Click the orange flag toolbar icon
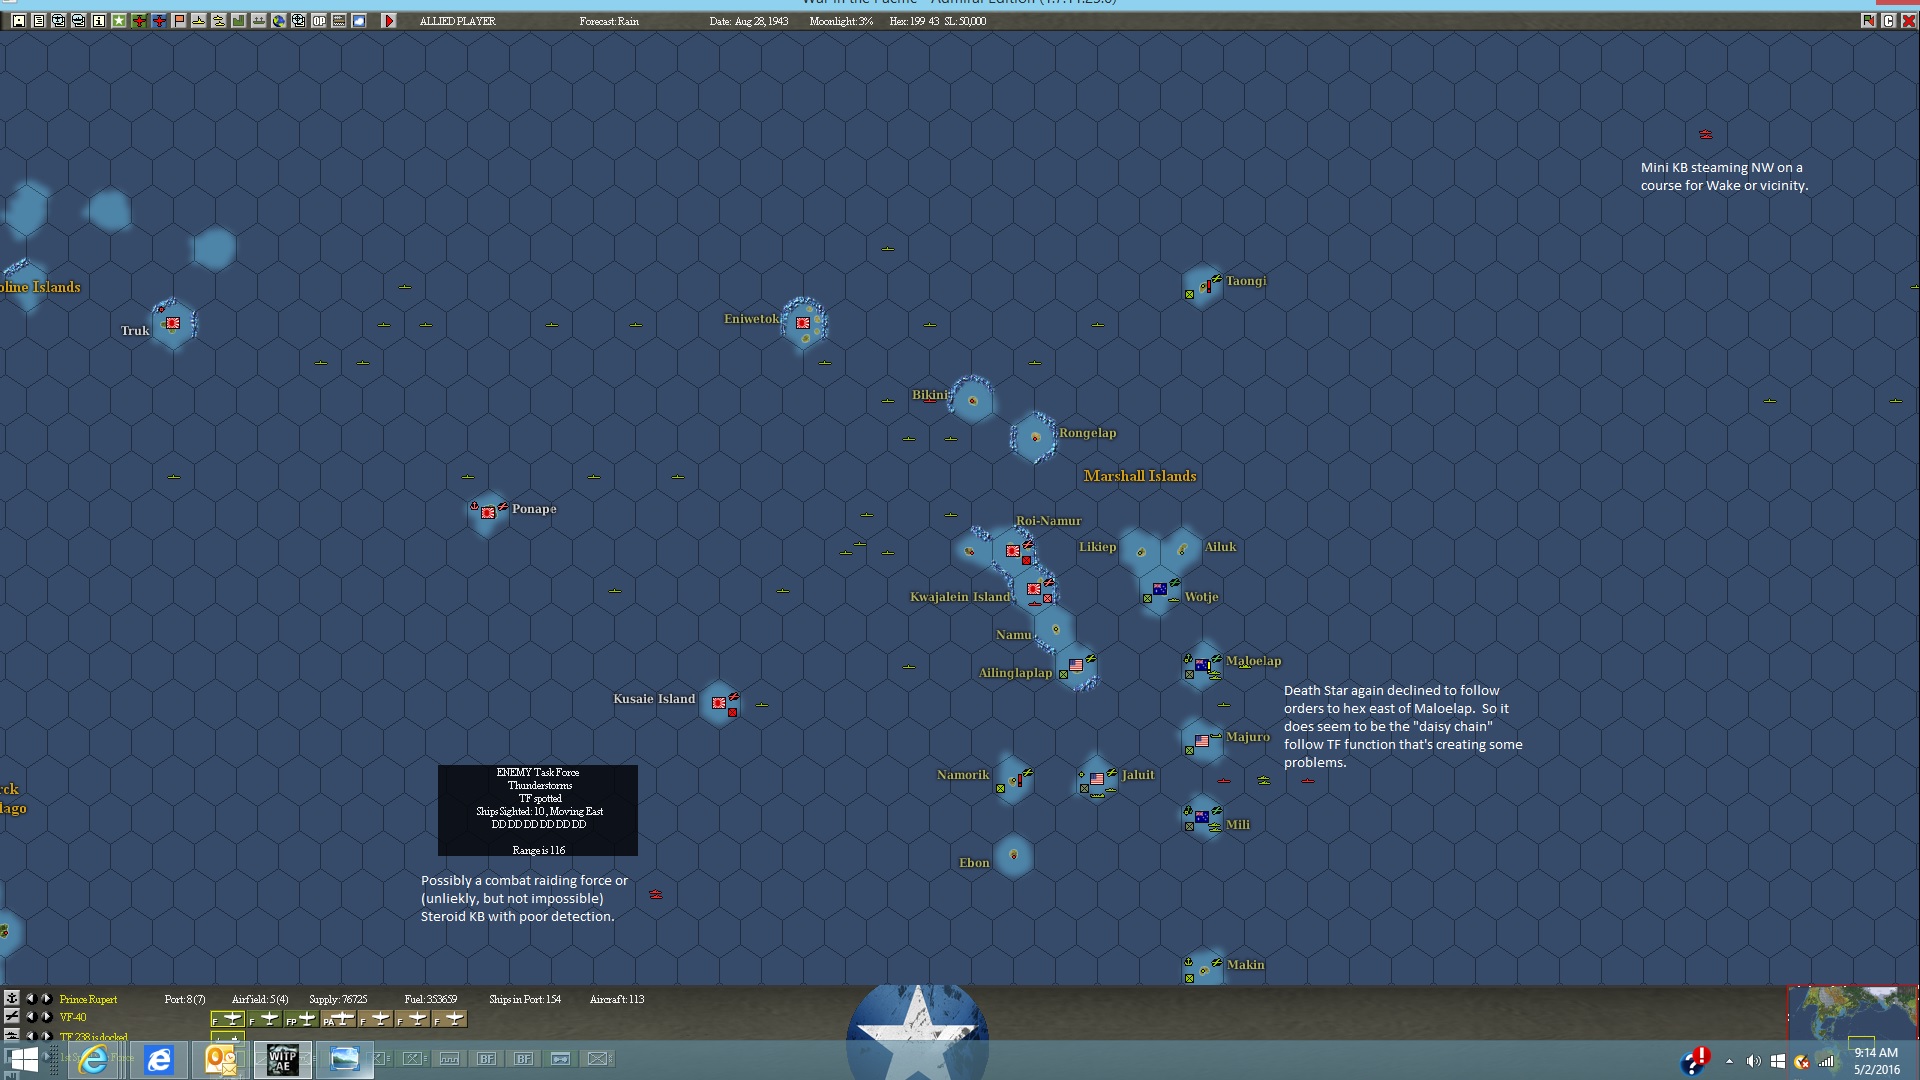 tap(179, 21)
